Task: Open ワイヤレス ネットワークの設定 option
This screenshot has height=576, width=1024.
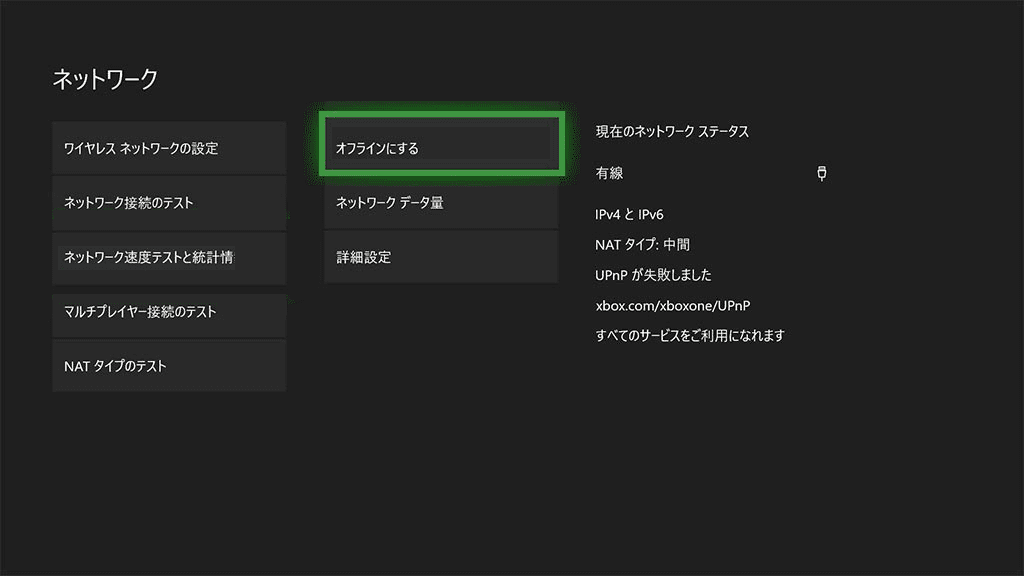Action: [x=169, y=148]
